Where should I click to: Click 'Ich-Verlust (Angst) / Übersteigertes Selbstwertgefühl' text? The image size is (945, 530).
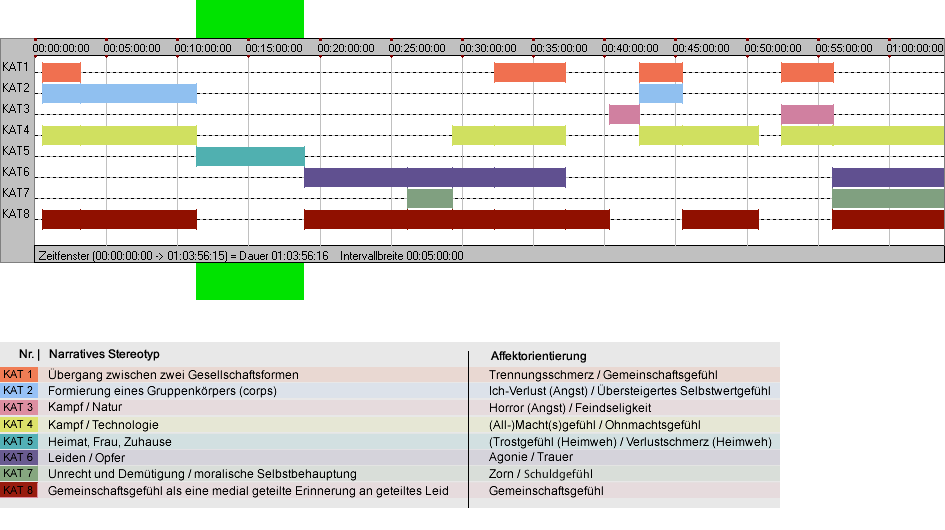(x=630, y=391)
